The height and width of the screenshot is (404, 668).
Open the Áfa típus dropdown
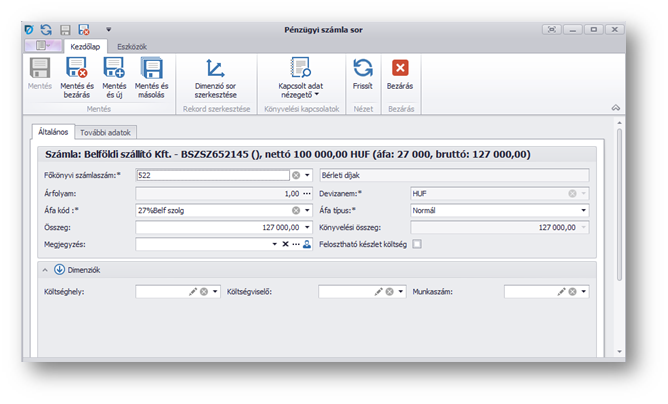pos(582,211)
